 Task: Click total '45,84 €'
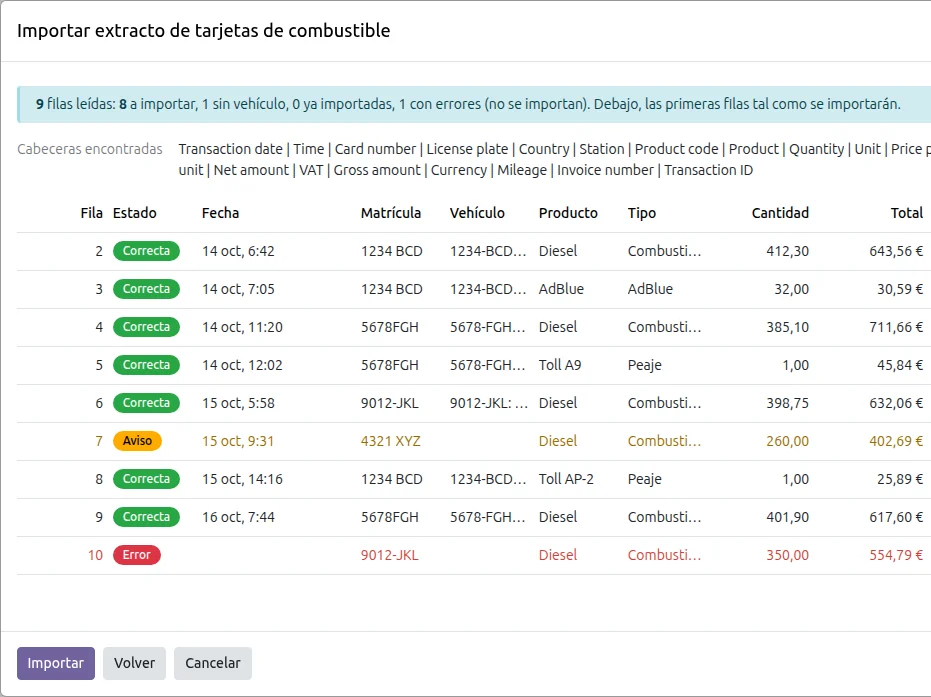click(x=900, y=365)
